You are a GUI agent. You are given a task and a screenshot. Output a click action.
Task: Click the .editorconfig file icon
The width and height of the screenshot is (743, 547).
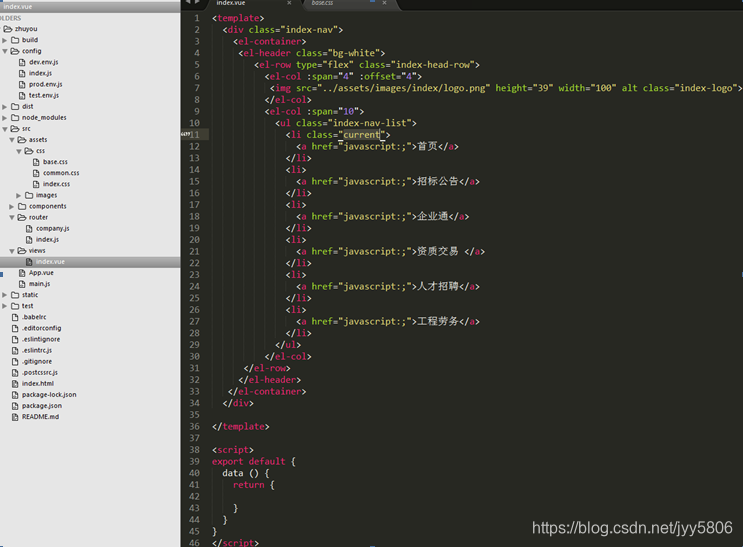pyautogui.click(x=15, y=328)
